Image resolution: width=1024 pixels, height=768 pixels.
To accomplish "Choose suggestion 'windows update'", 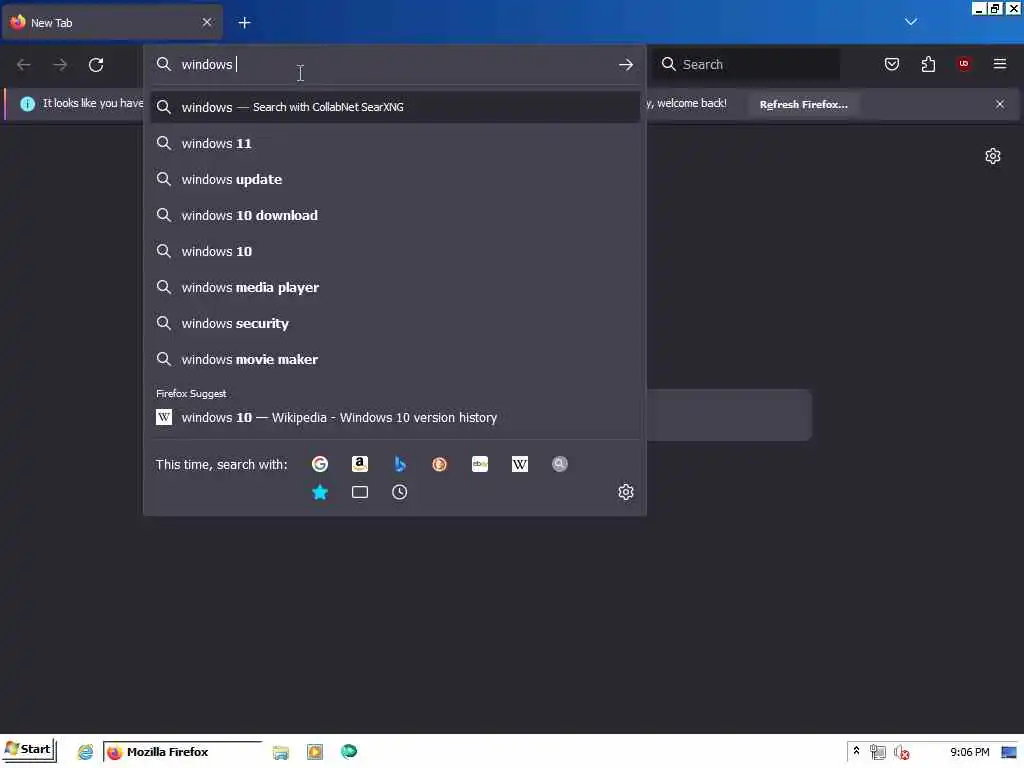I will [x=395, y=180].
